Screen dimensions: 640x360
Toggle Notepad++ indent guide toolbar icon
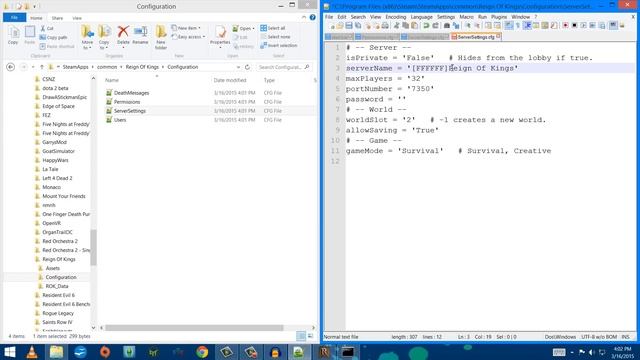pyautogui.click(x=527, y=26)
